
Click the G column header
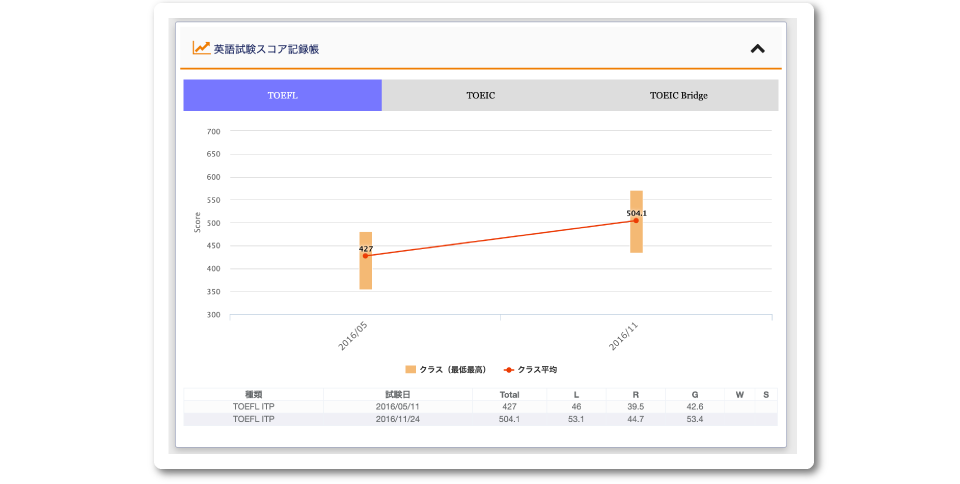pyautogui.click(x=695, y=395)
